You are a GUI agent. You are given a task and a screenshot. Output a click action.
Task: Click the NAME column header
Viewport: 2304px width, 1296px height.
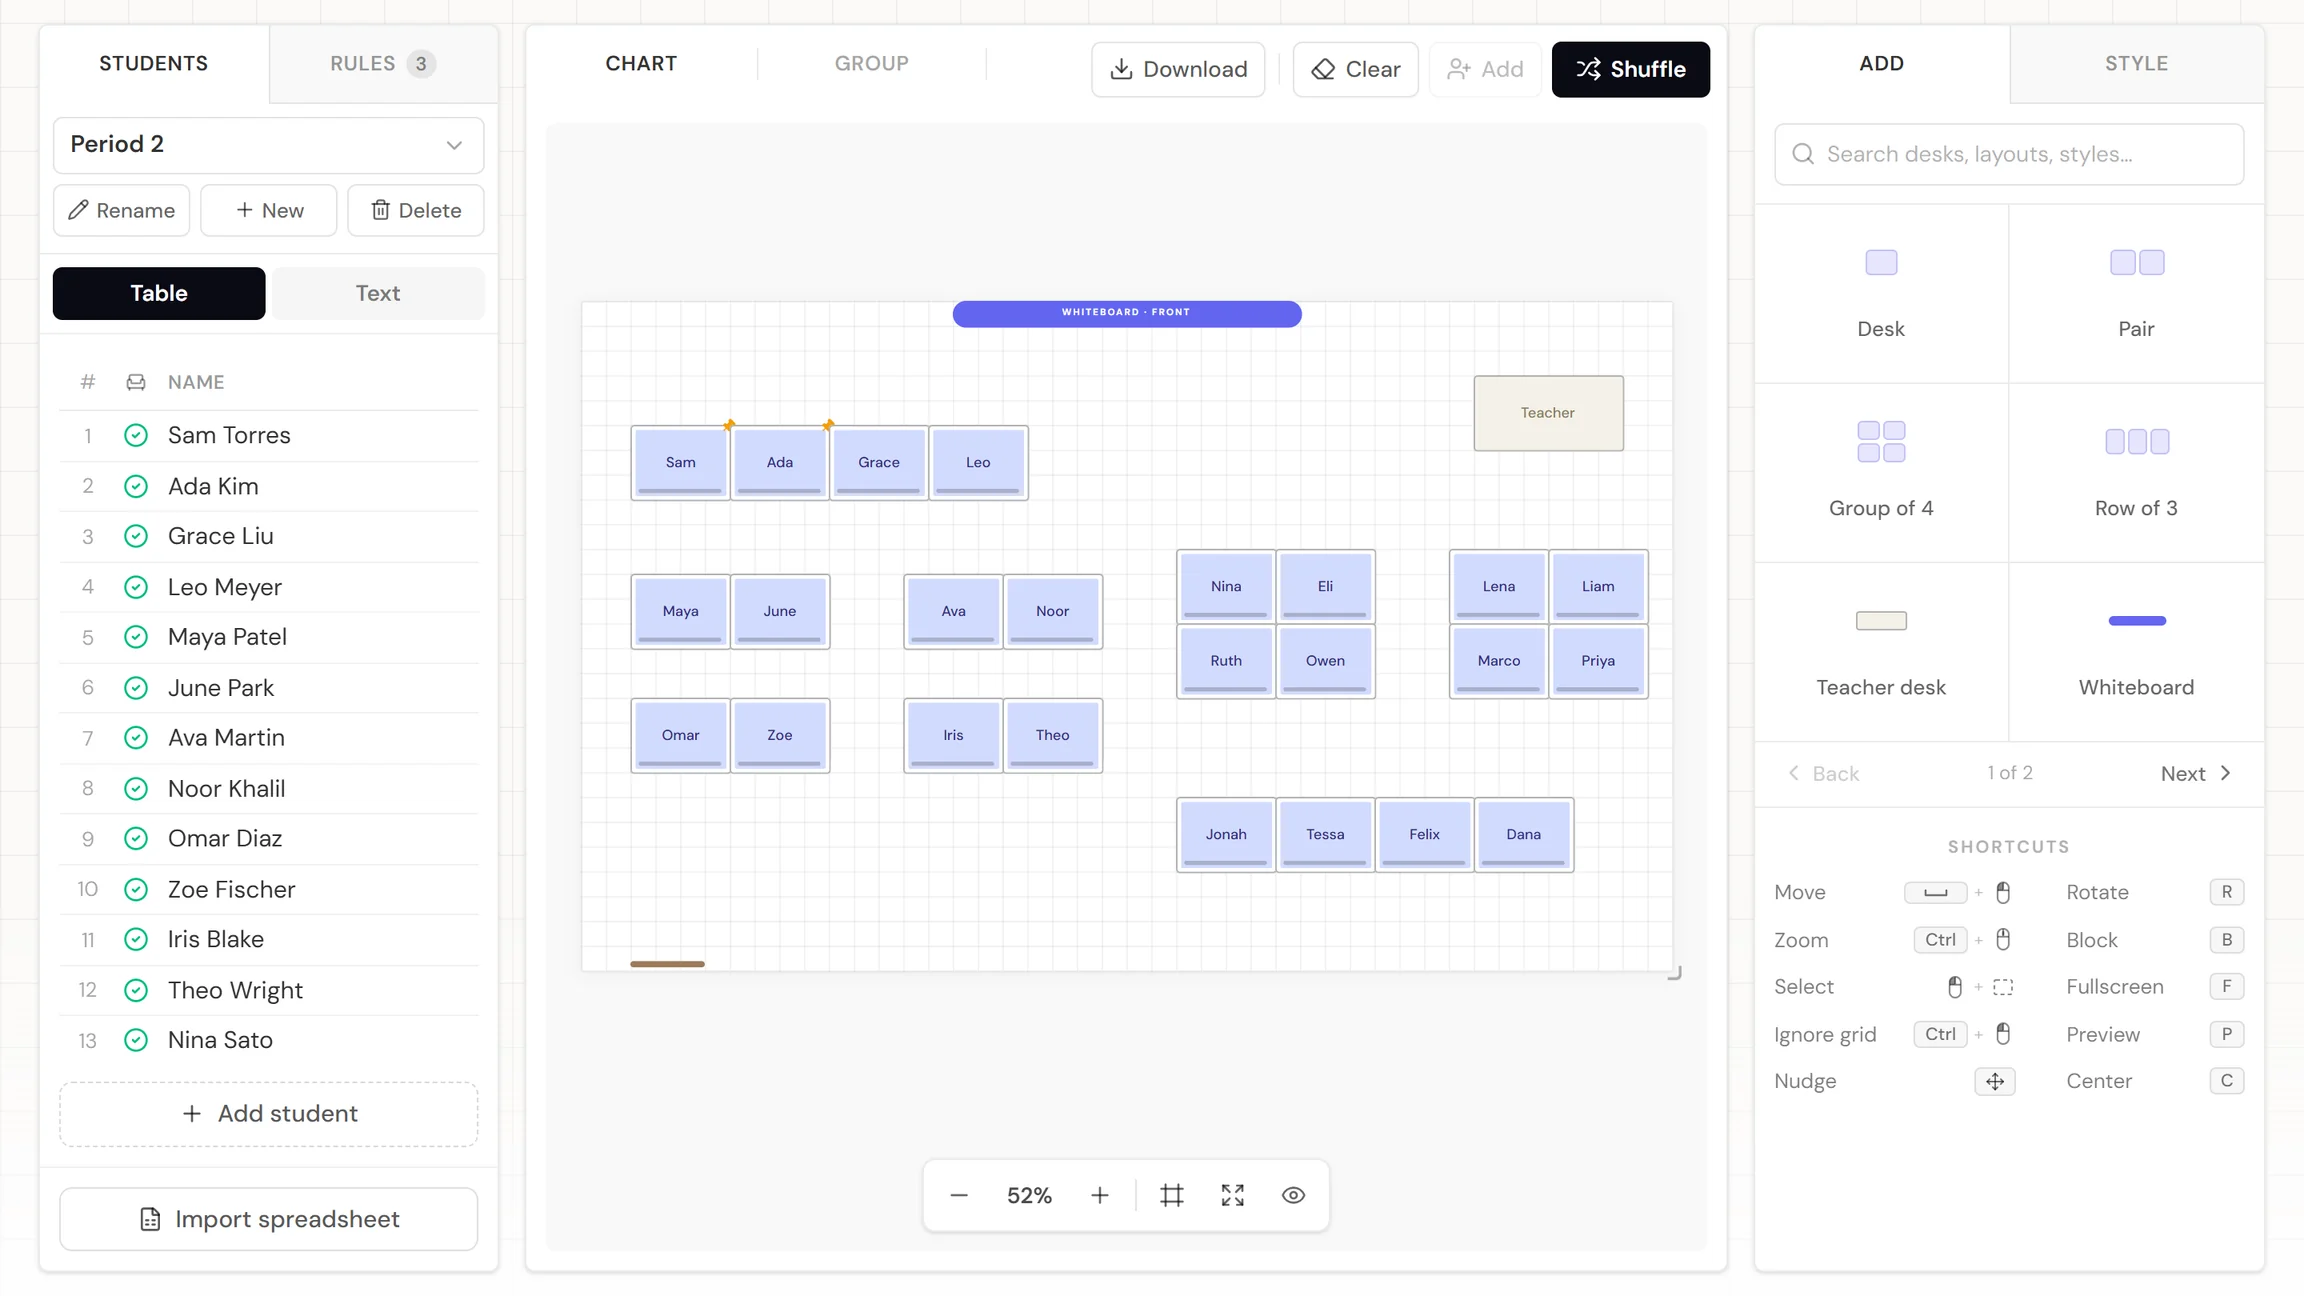click(196, 382)
